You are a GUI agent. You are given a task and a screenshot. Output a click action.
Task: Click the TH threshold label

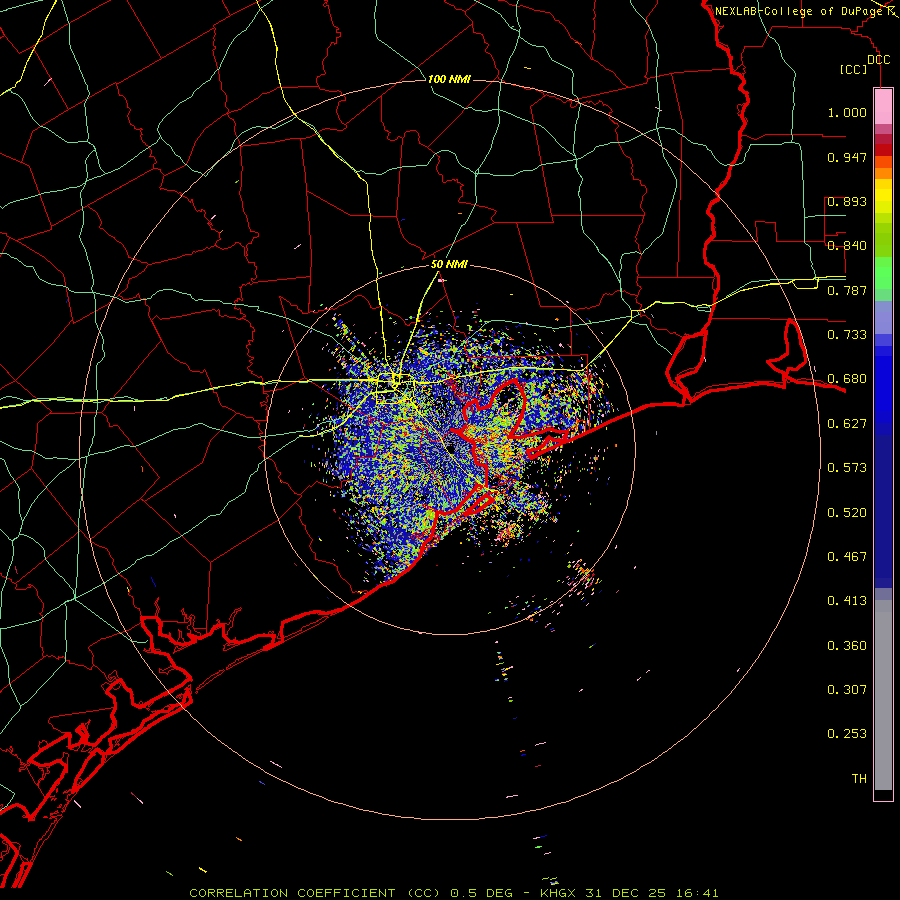click(x=859, y=779)
